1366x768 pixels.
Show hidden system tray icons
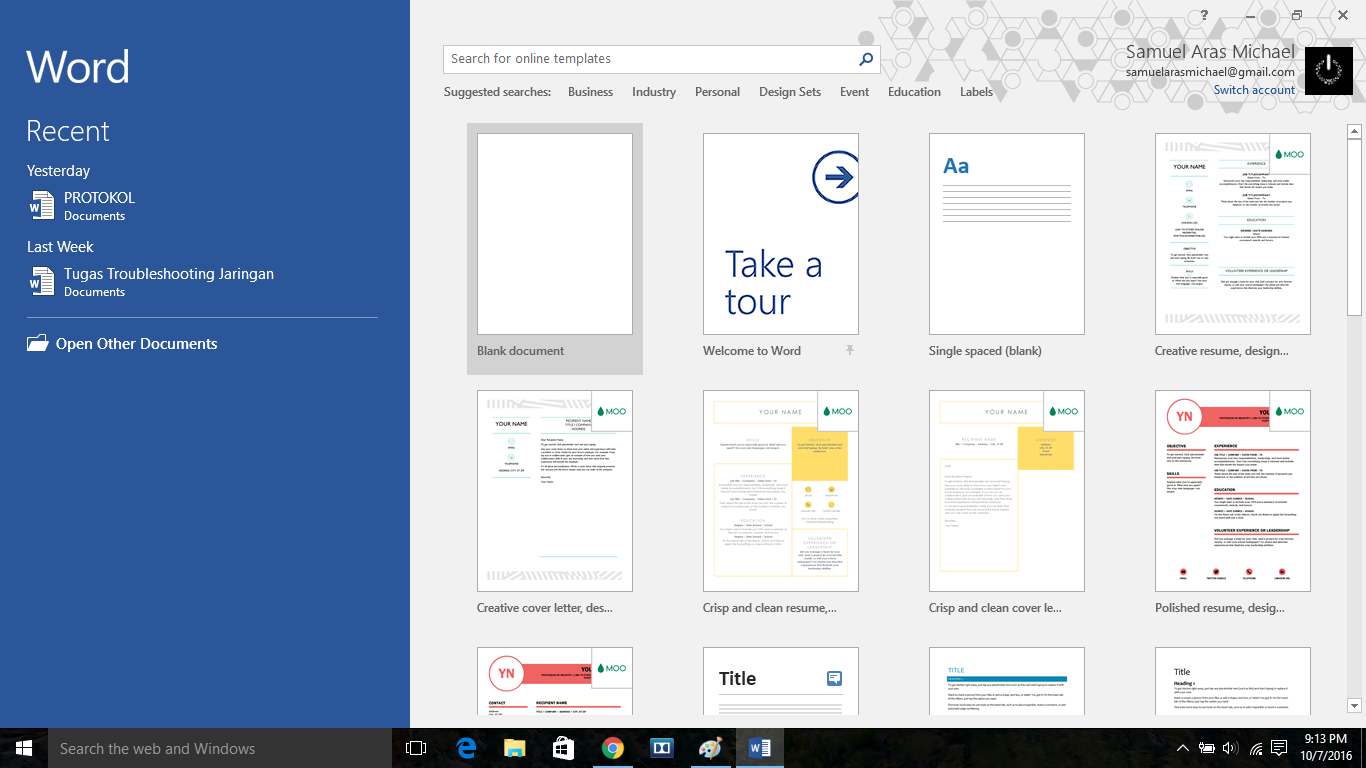[1183, 748]
